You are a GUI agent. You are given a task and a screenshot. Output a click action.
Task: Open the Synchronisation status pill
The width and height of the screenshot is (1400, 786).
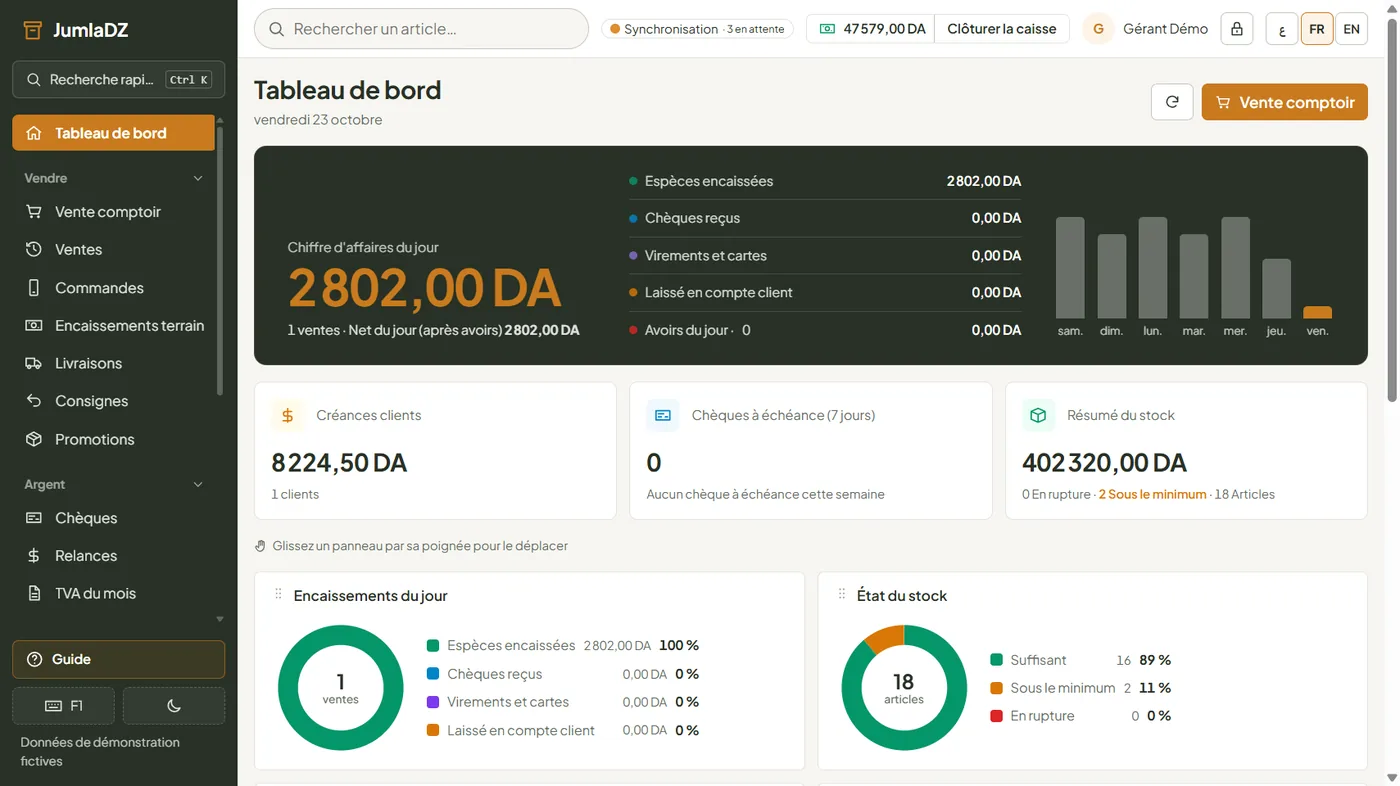coord(697,29)
